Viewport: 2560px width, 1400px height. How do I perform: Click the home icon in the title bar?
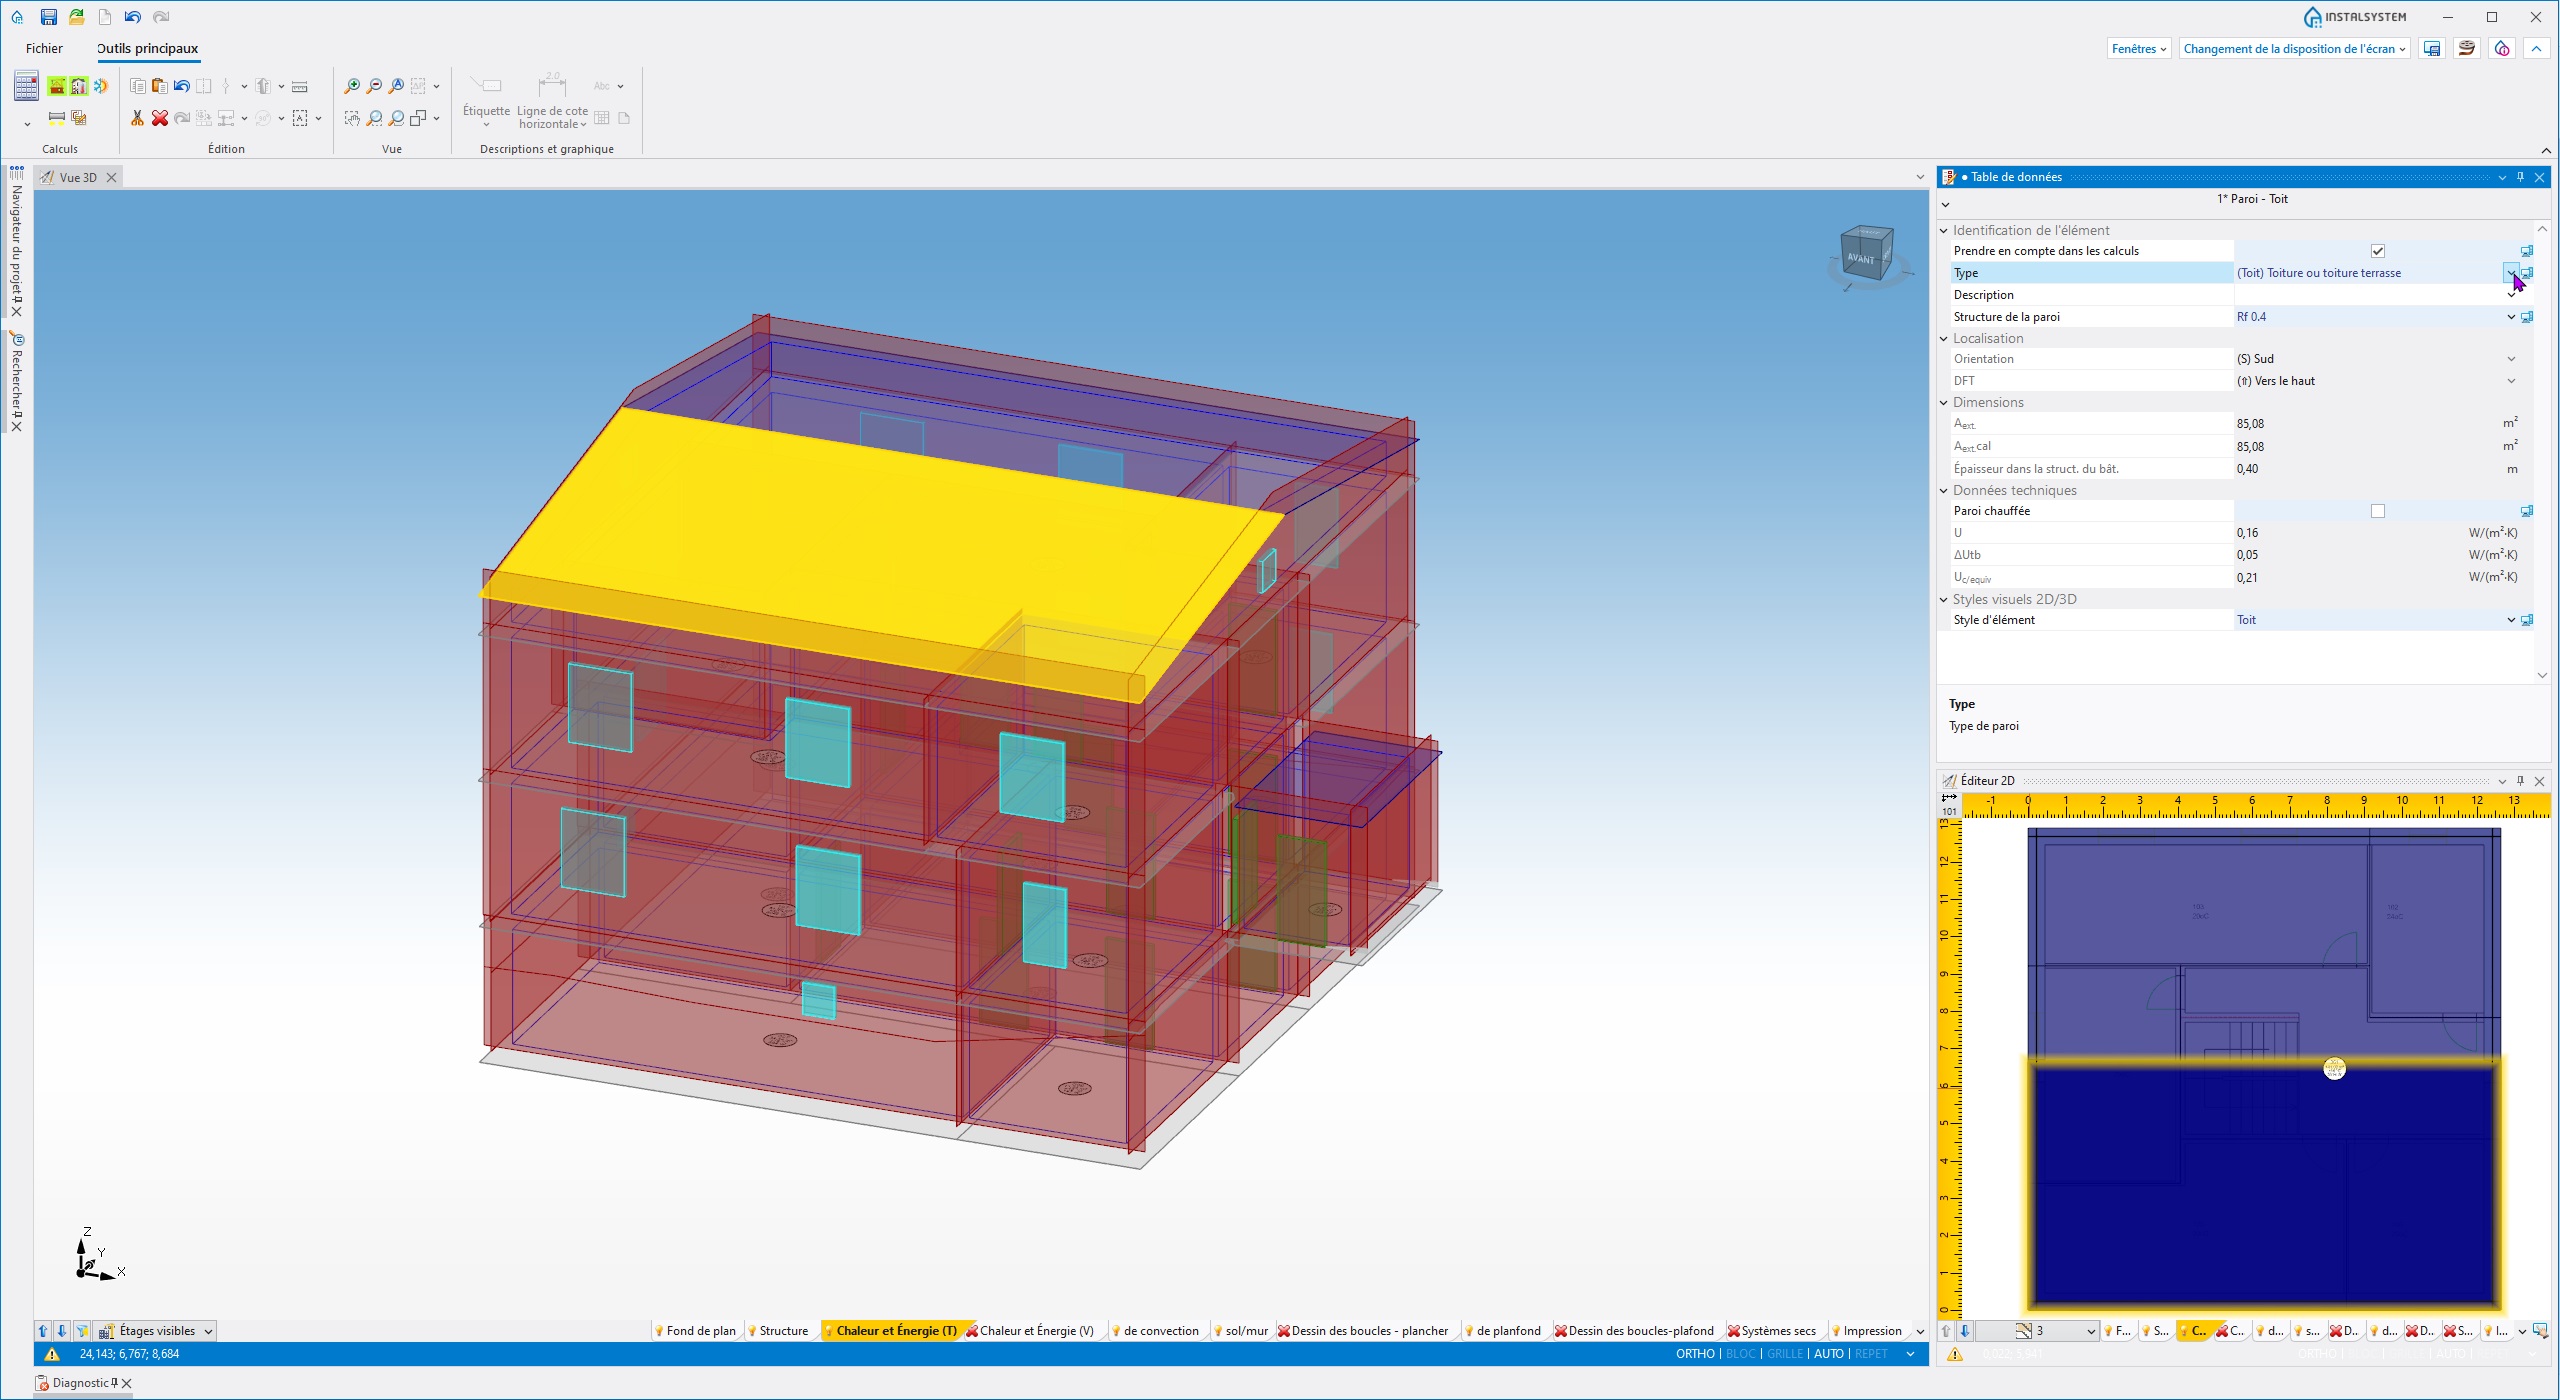17,17
